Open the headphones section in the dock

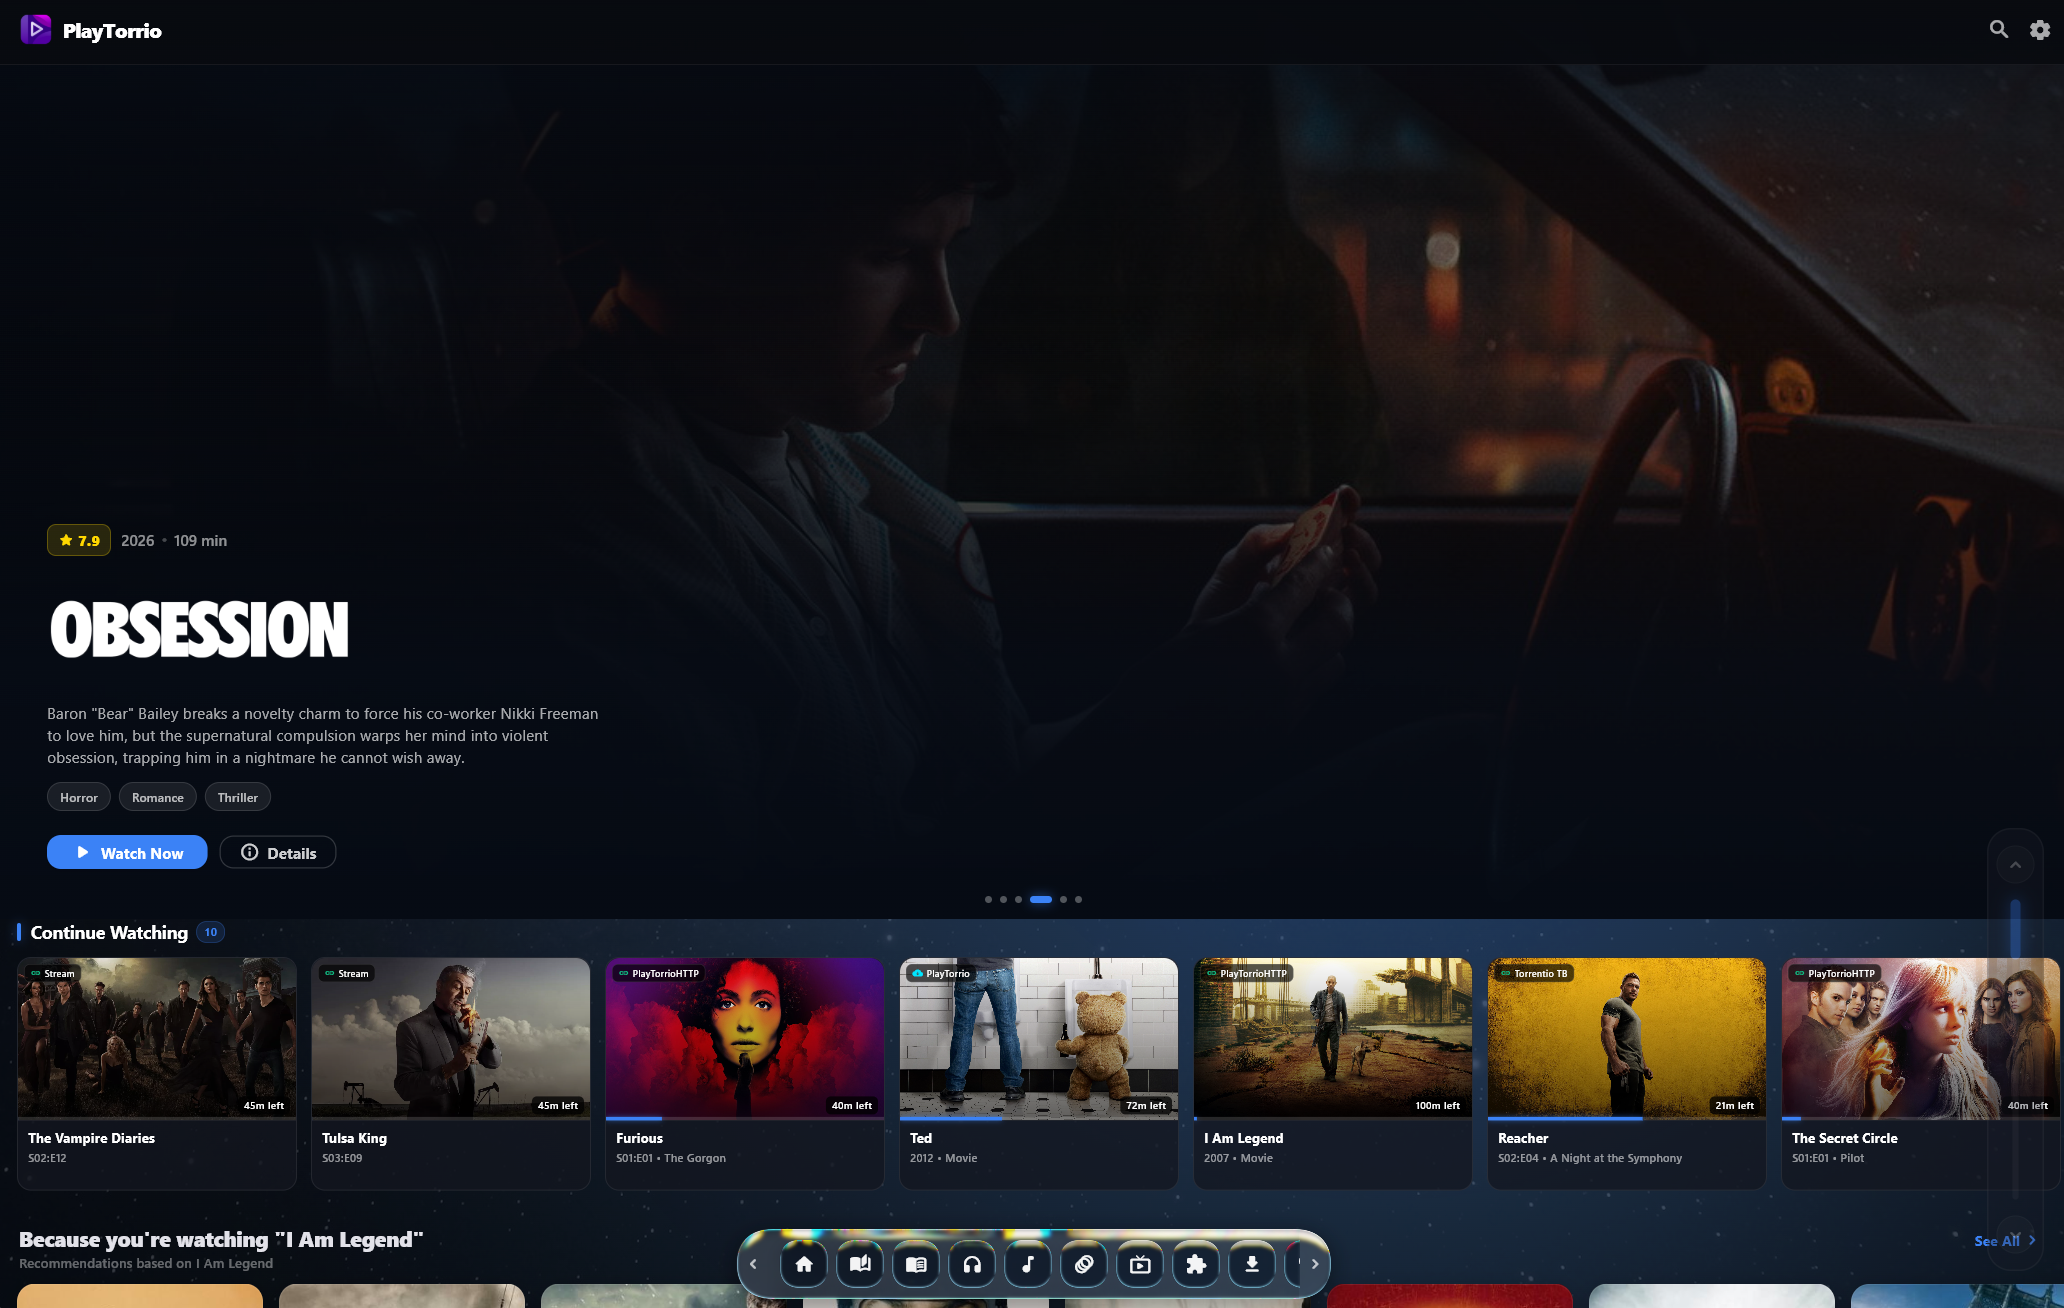[972, 1264]
